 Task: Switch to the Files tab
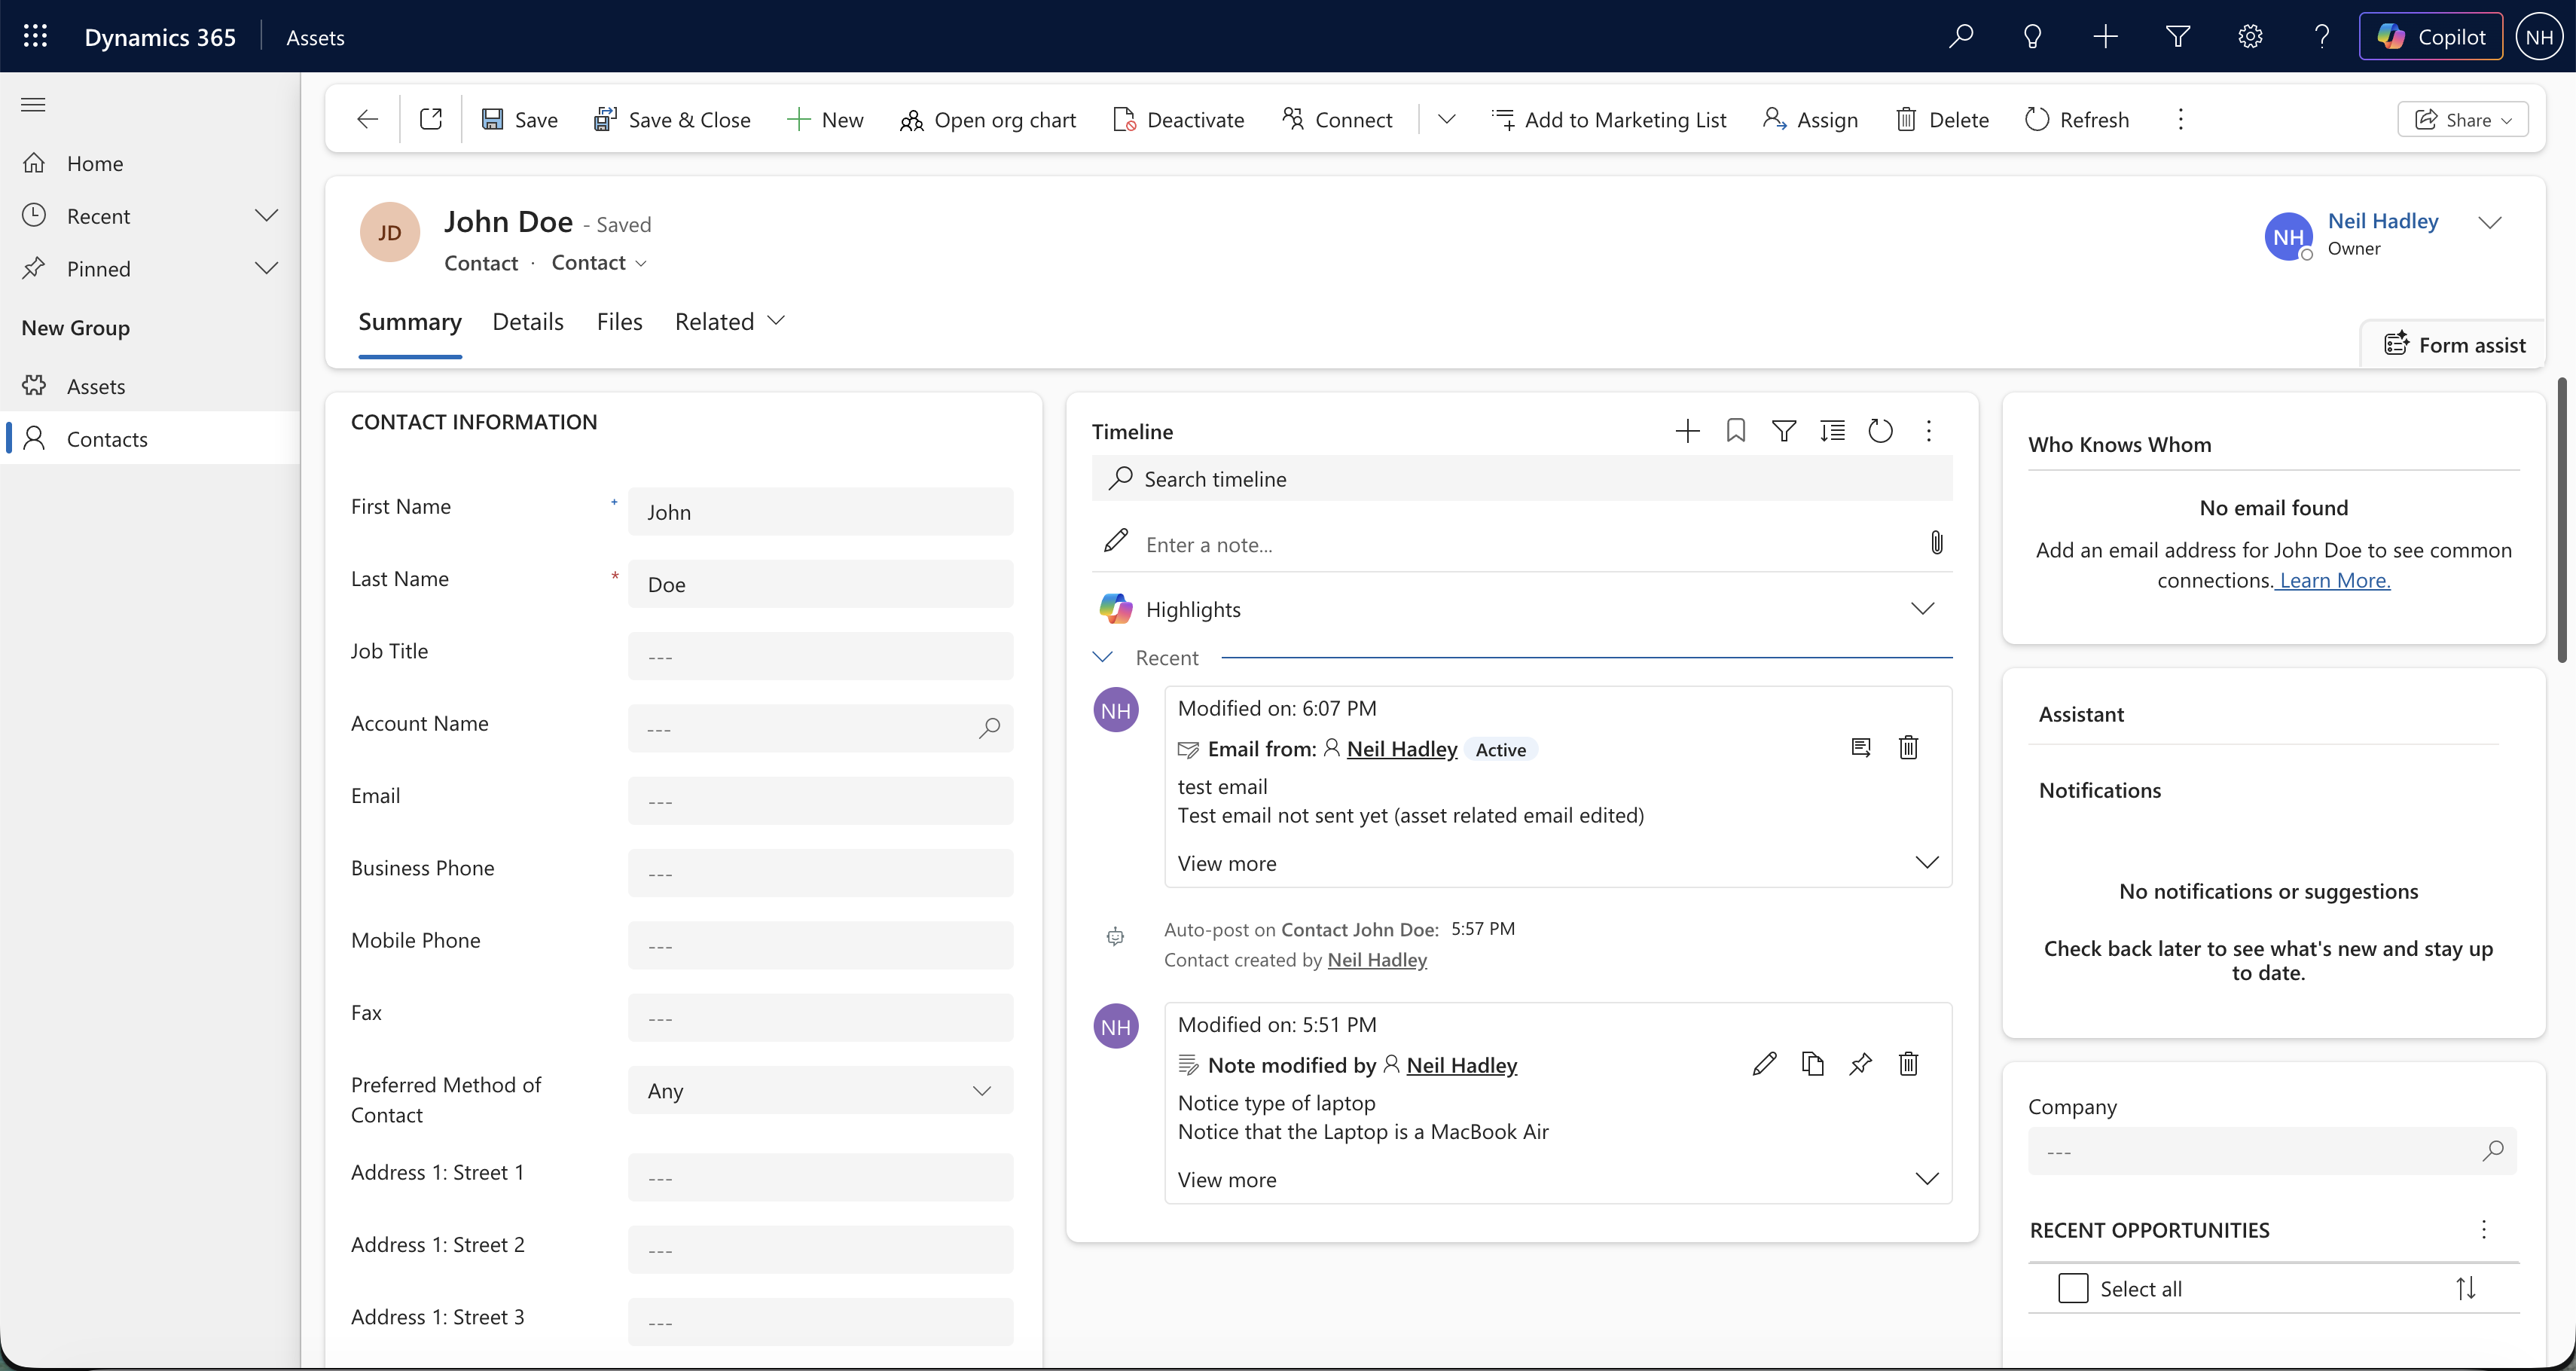620,322
